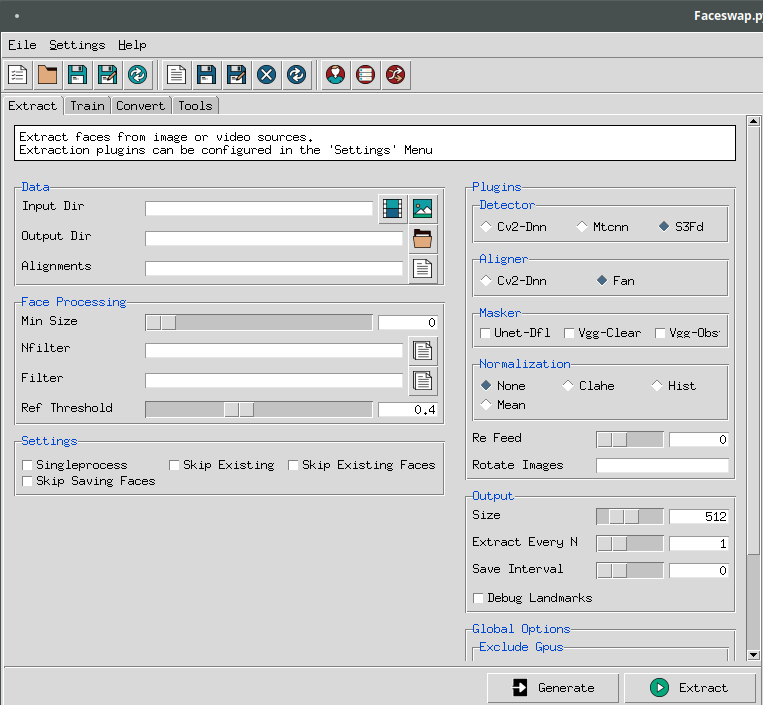Save project using the first teal floppy icon

point(77,75)
